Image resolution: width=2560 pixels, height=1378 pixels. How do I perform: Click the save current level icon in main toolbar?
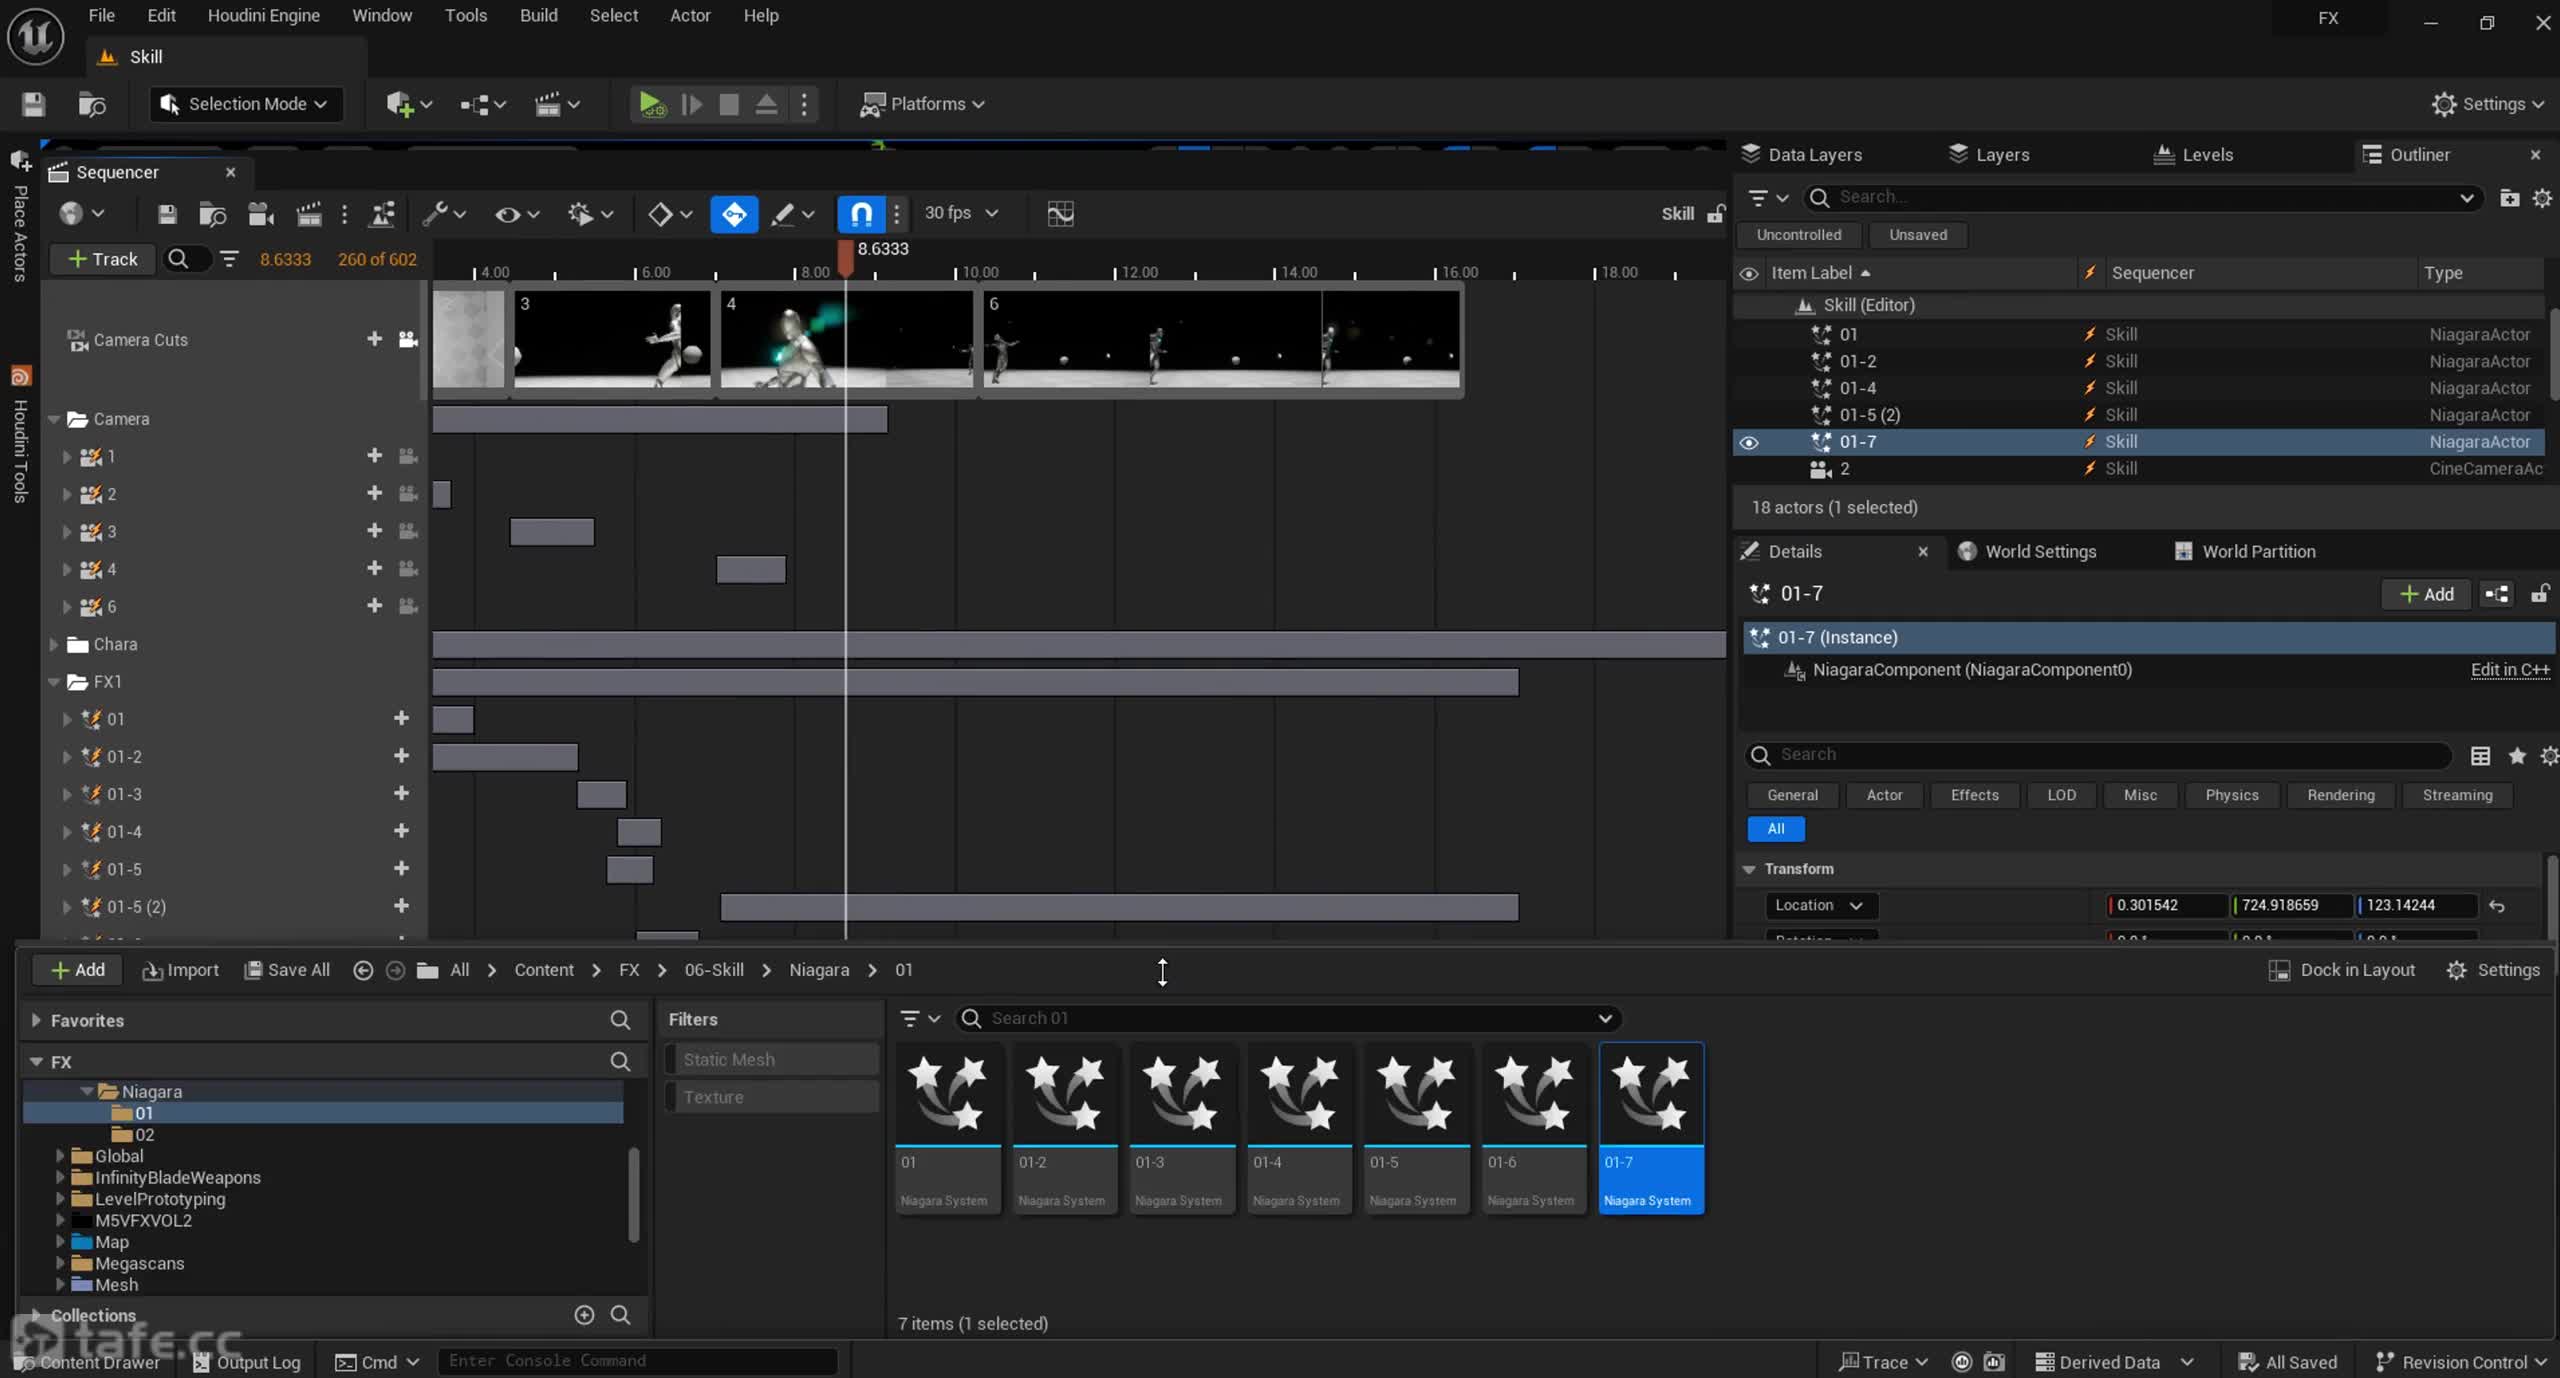tap(33, 104)
